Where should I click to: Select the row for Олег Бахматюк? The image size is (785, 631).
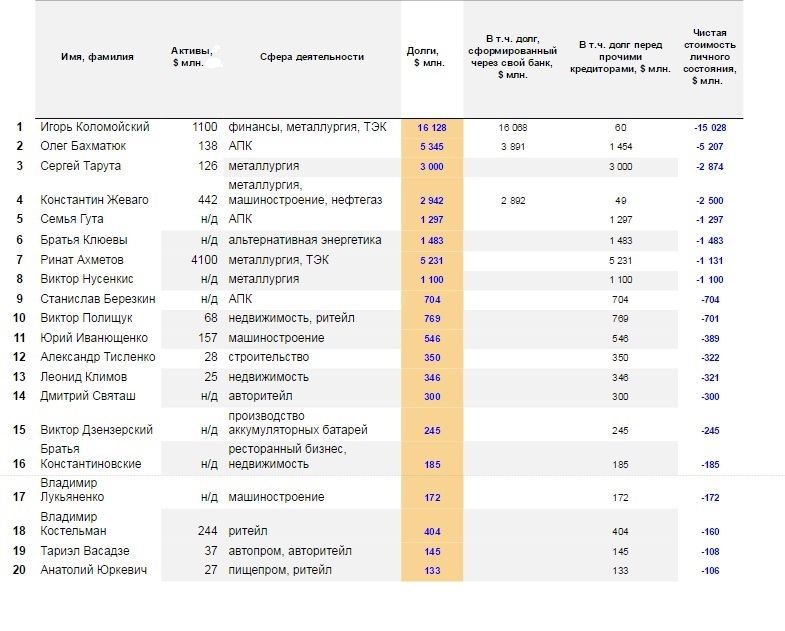point(380,146)
